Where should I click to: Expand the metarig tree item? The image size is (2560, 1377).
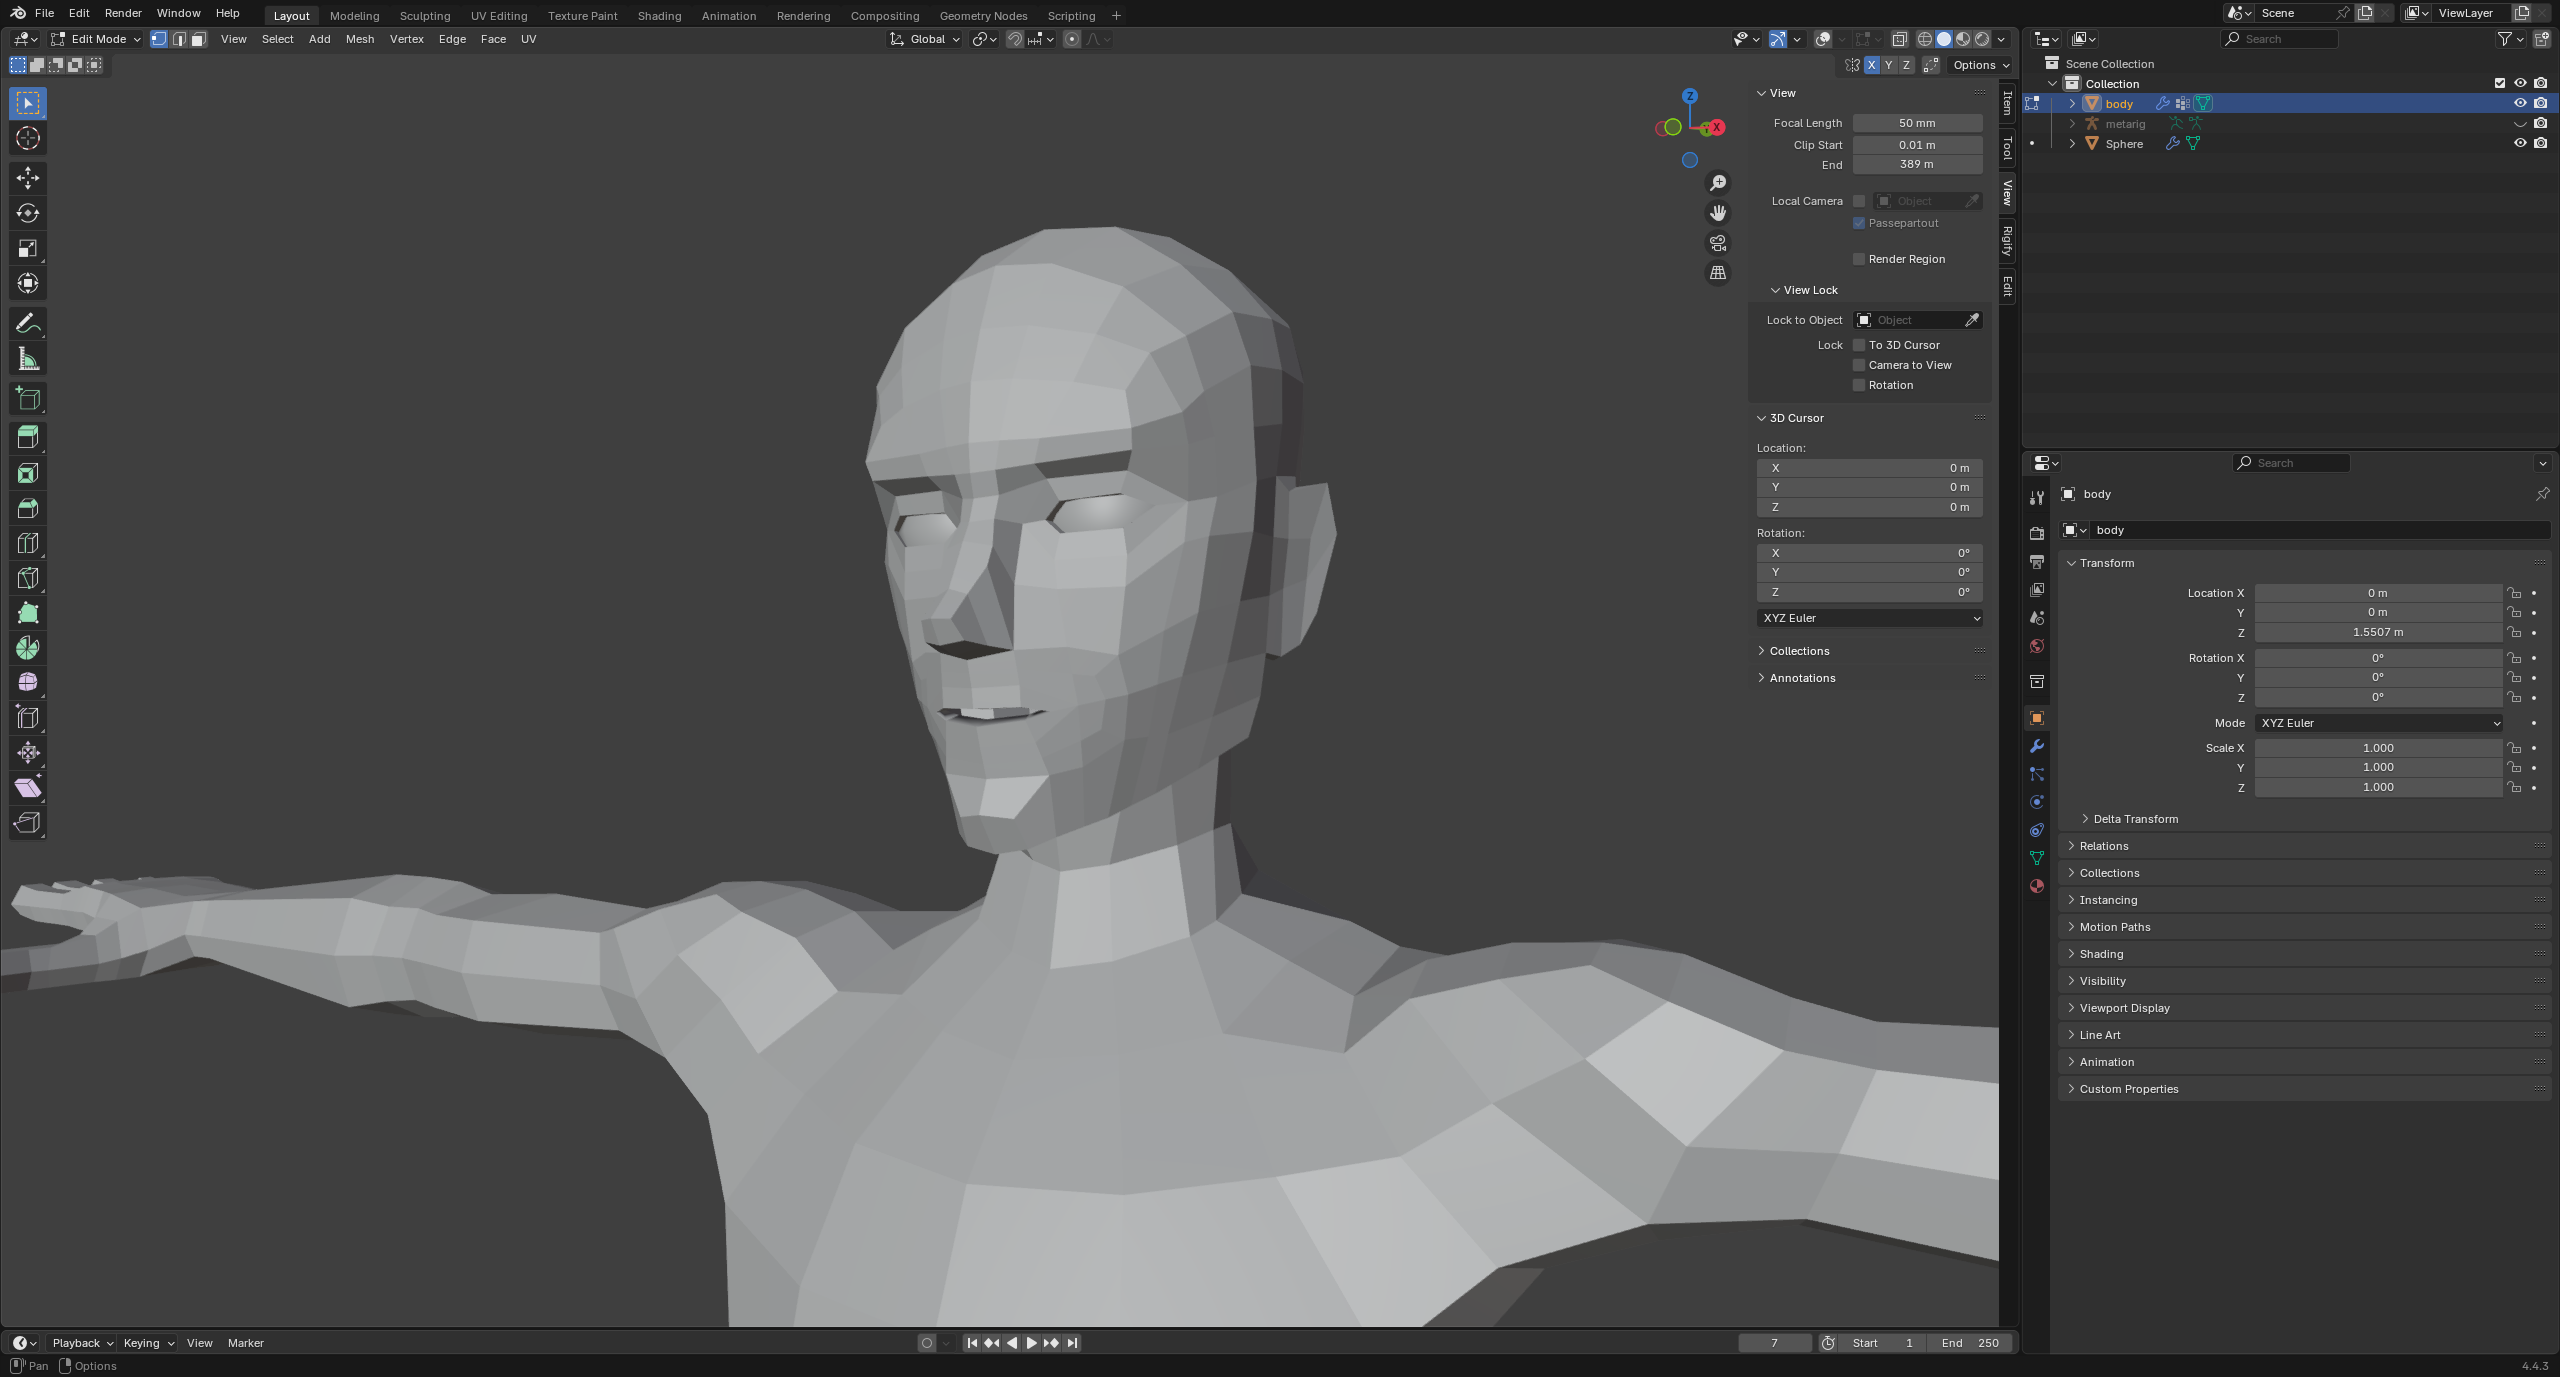pyautogui.click(x=2073, y=124)
